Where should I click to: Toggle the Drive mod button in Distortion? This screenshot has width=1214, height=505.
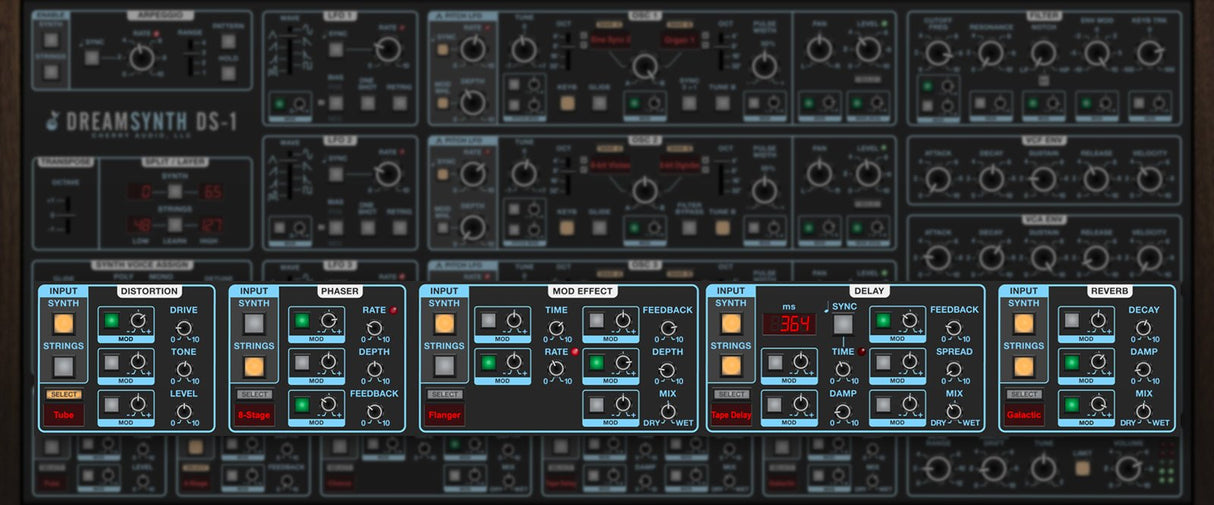[x=111, y=321]
